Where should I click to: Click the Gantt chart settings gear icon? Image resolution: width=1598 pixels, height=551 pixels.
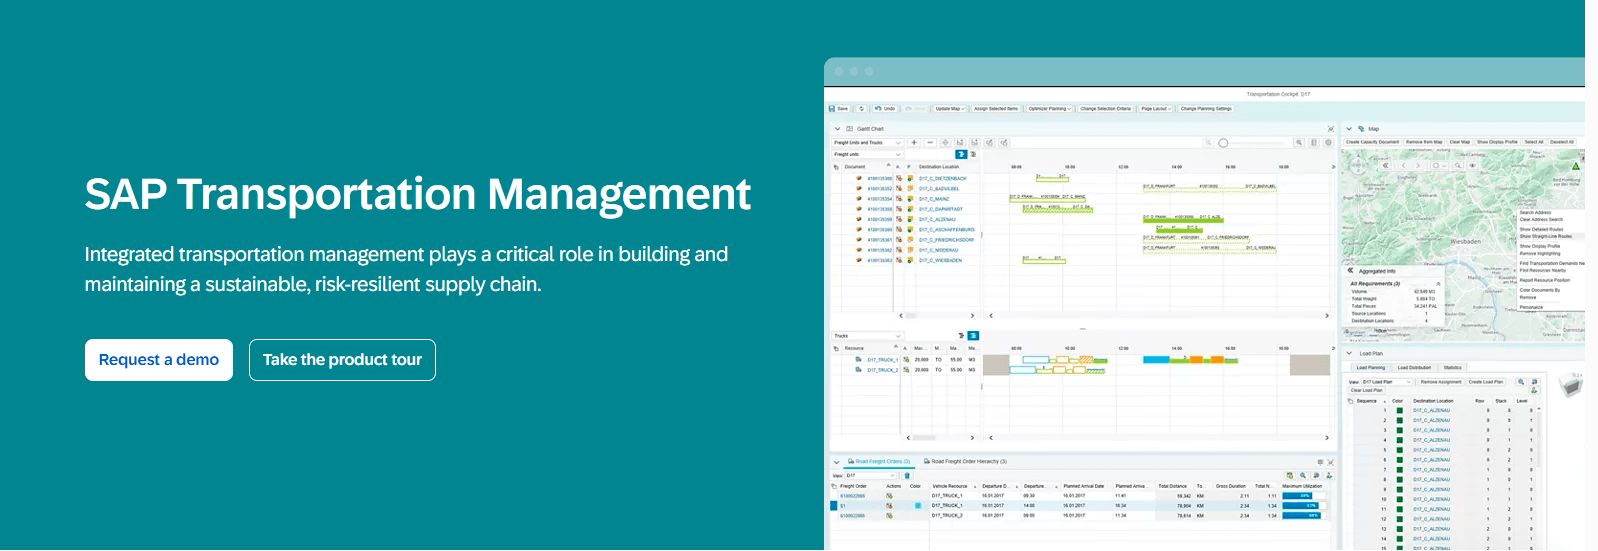[x=1329, y=143]
